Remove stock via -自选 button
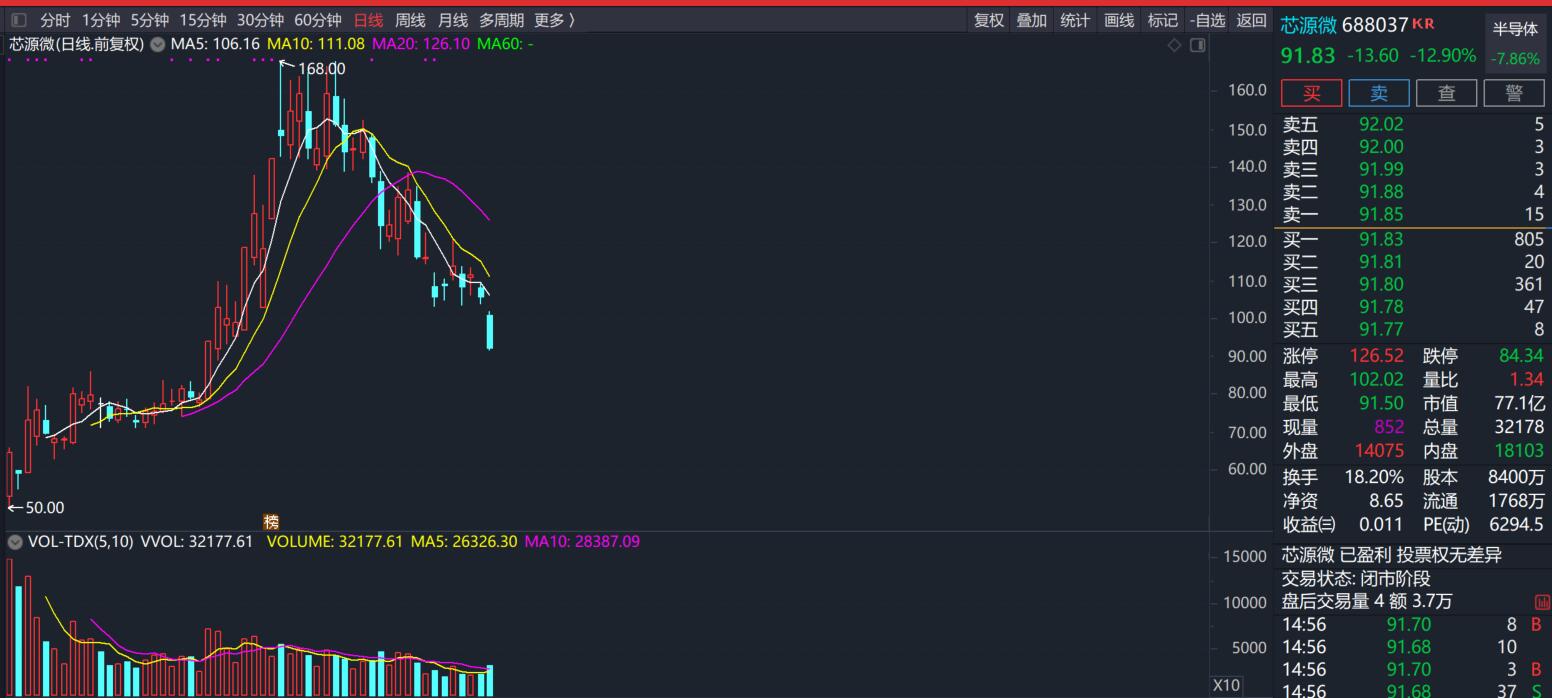 [1207, 20]
